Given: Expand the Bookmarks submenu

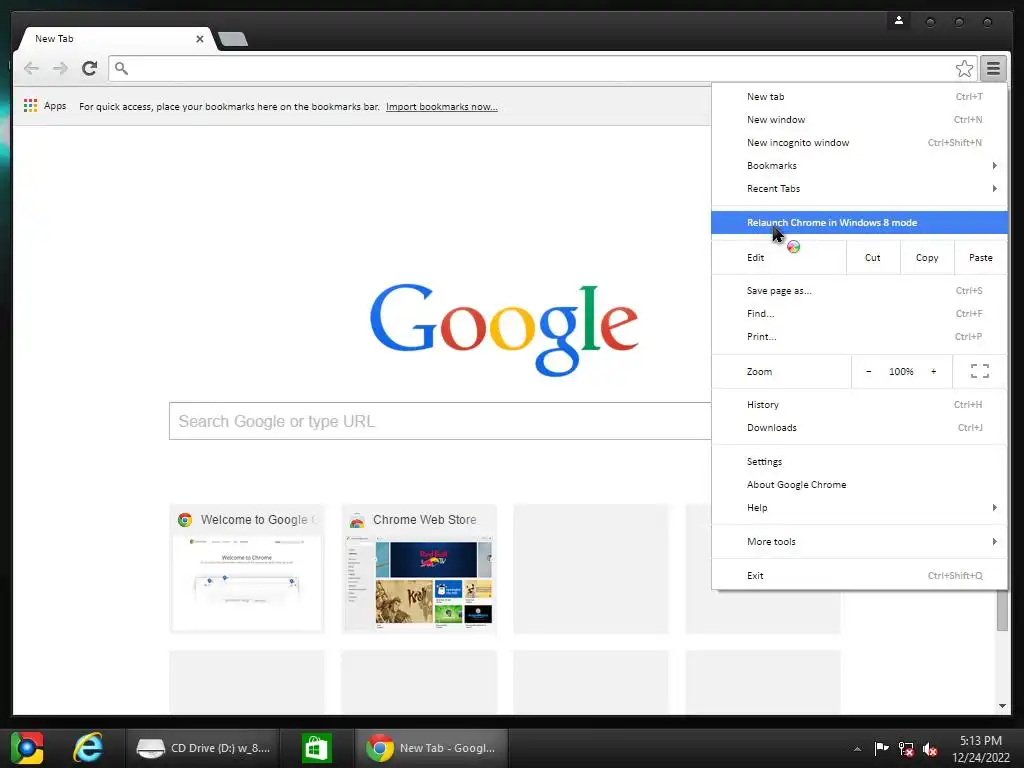Looking at the screenshot, I should click(859, 165).
